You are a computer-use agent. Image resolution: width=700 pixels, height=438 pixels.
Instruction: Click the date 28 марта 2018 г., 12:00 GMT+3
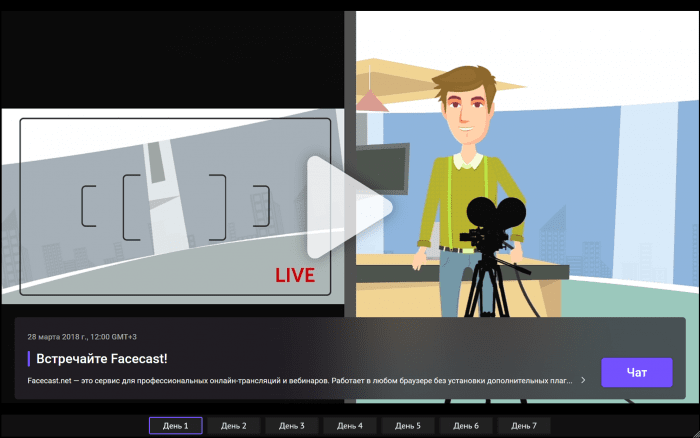[82, 337]
